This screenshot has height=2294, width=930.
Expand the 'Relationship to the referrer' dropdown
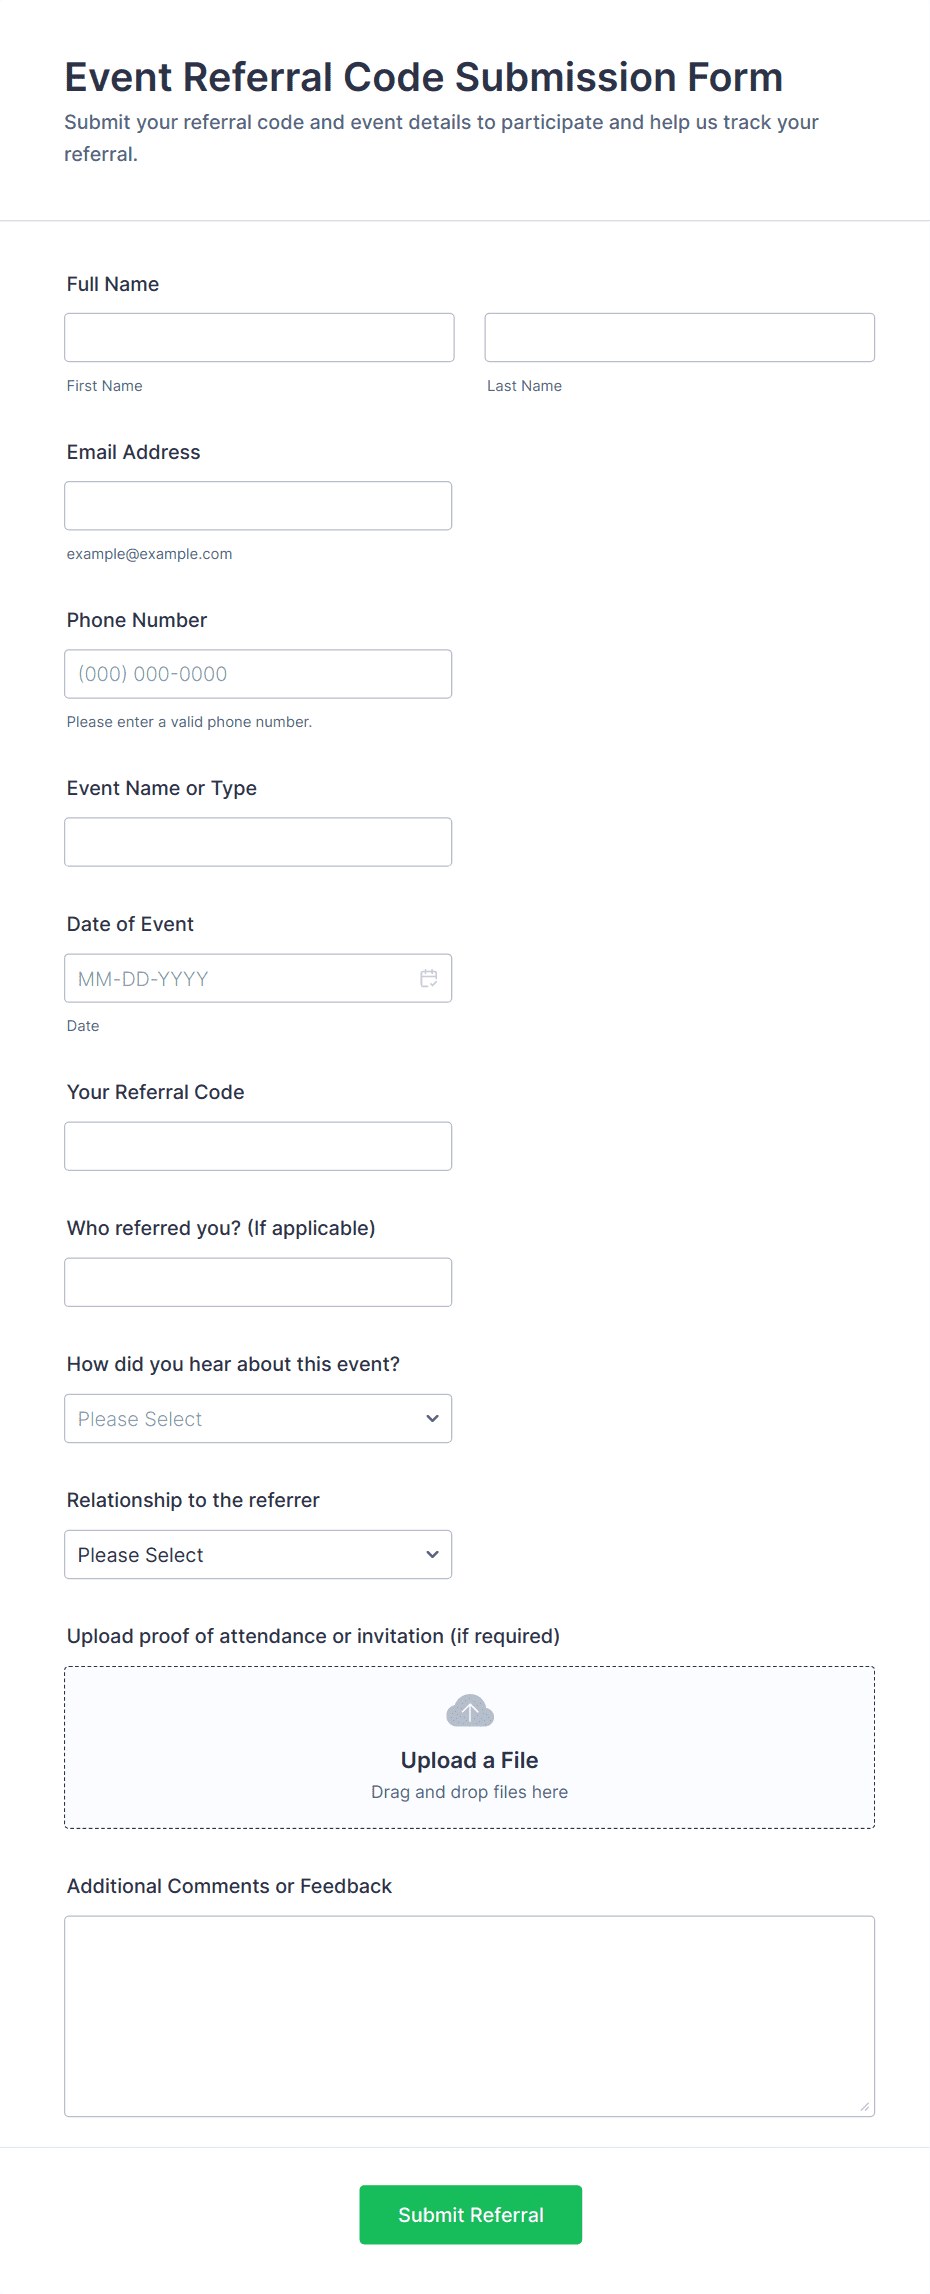[257, 1554]
